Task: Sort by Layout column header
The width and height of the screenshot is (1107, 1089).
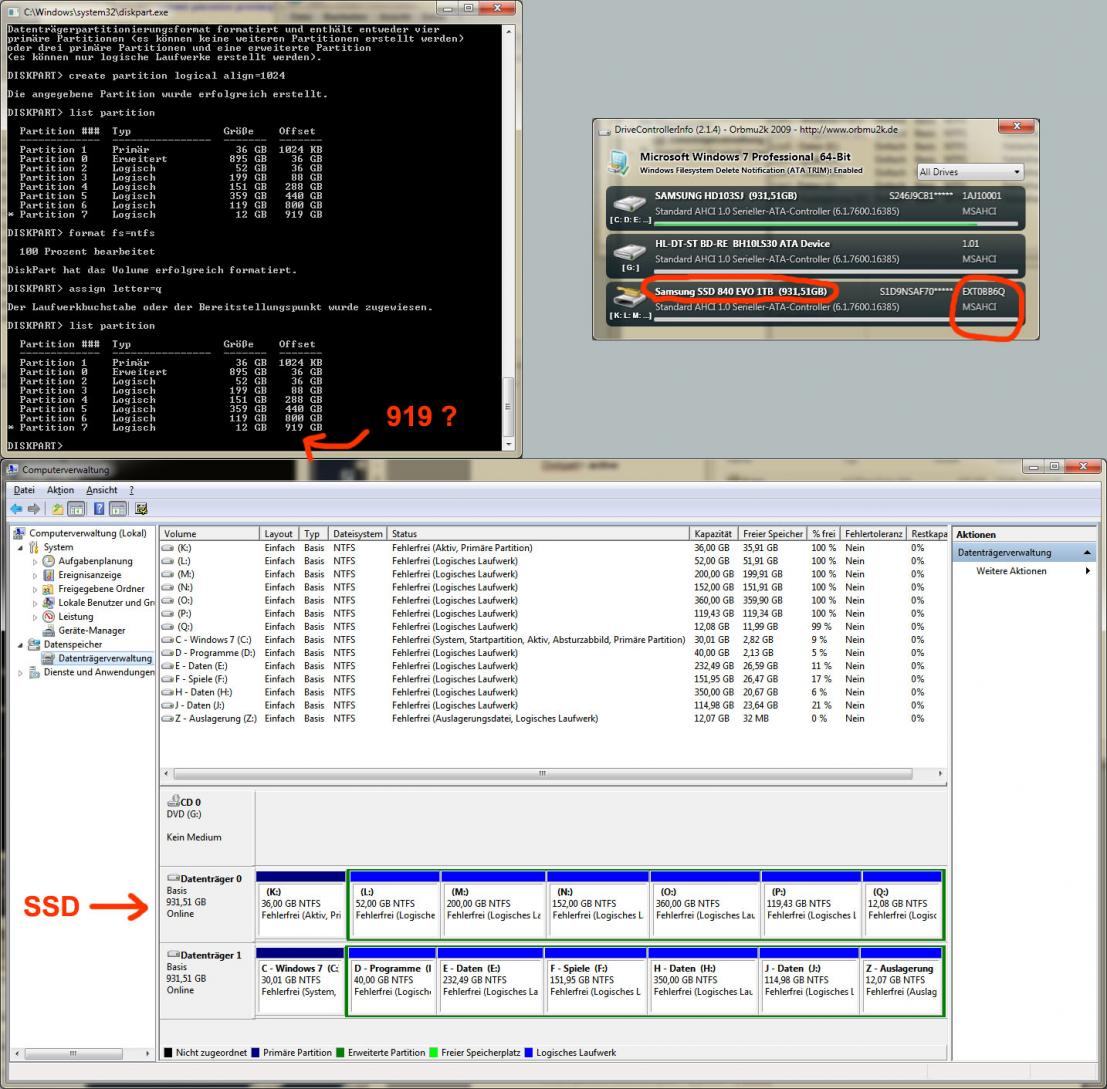Action: pos(278,534)
